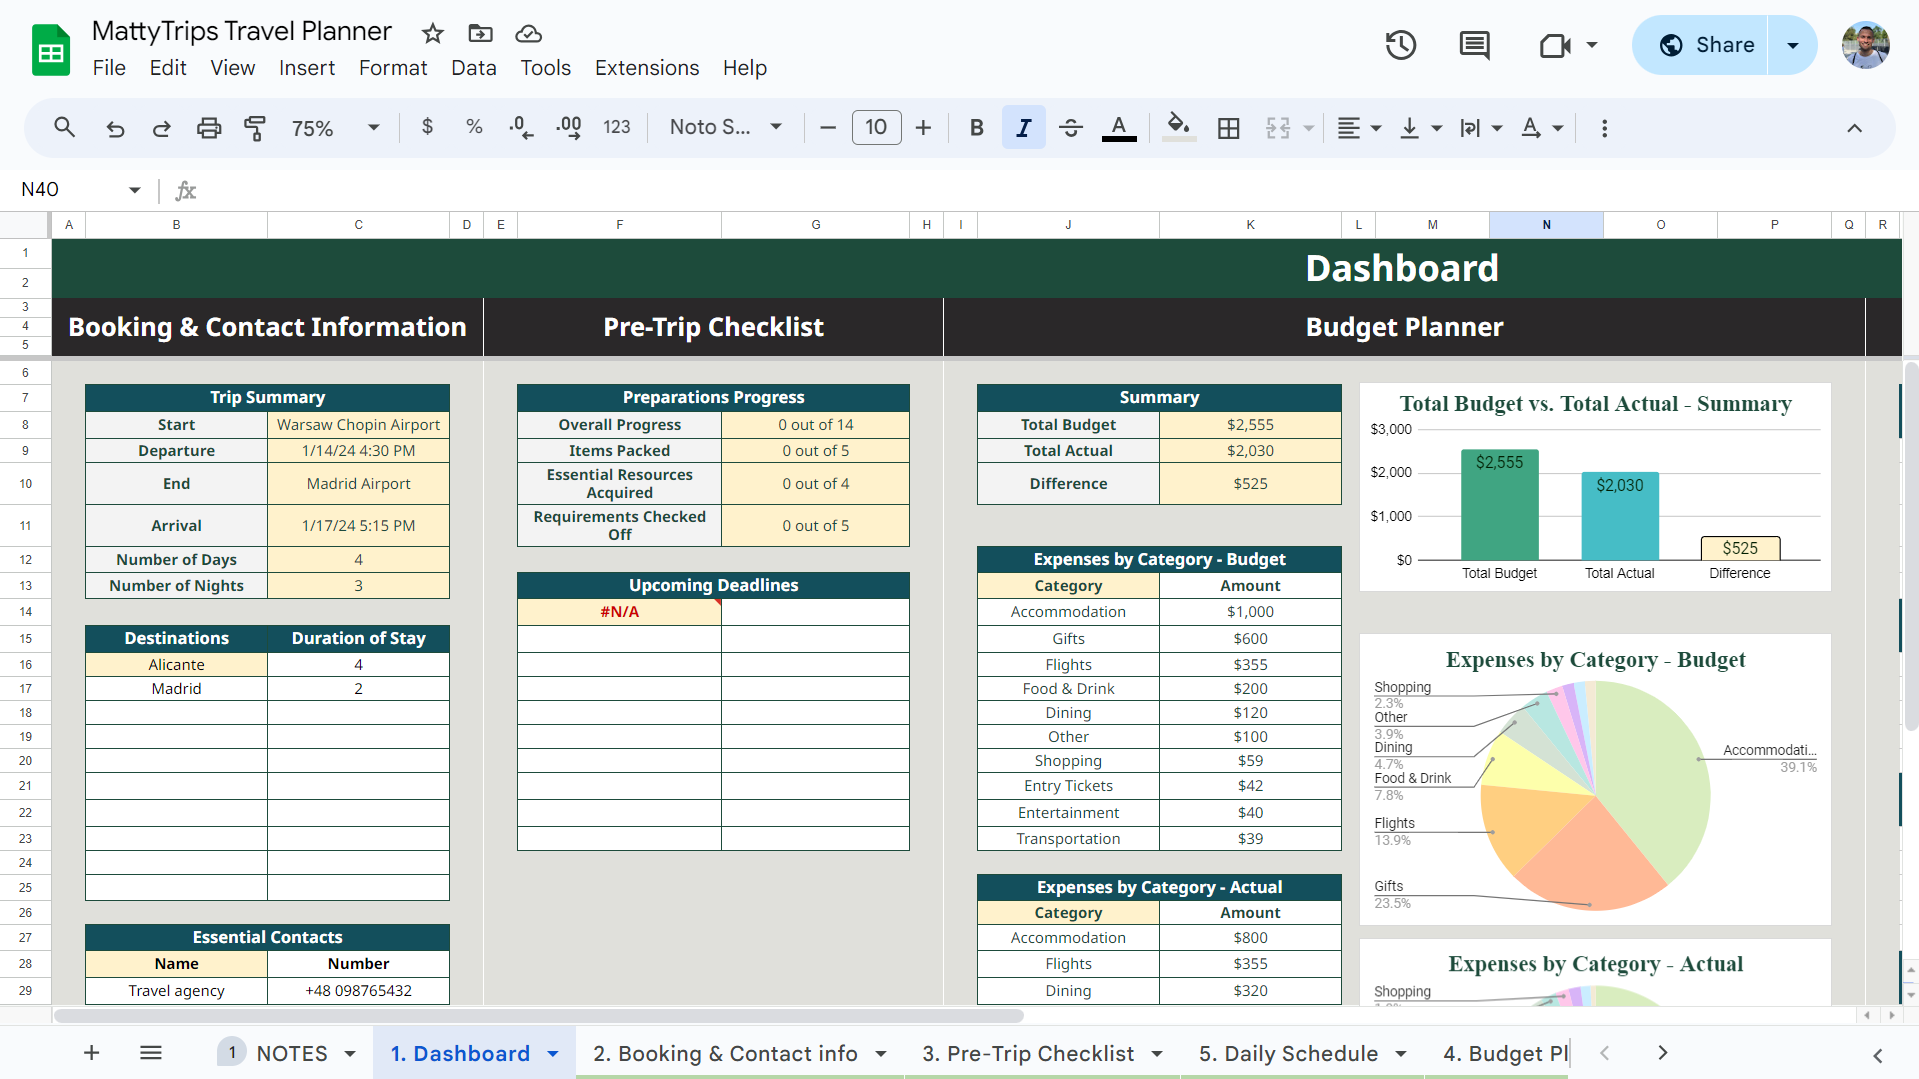Open vertical align dropdown
Viewport: 1919px width, 1079px height.
[x=1421, y=128]
